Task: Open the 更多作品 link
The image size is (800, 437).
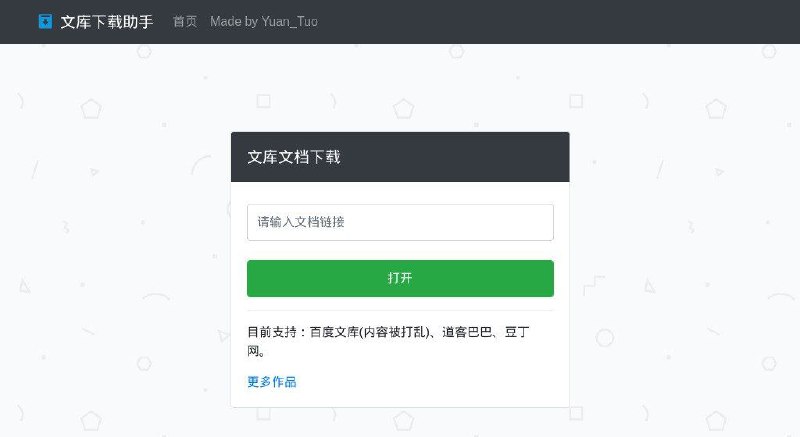Action: pyautogui.click(x=272, y=382)
